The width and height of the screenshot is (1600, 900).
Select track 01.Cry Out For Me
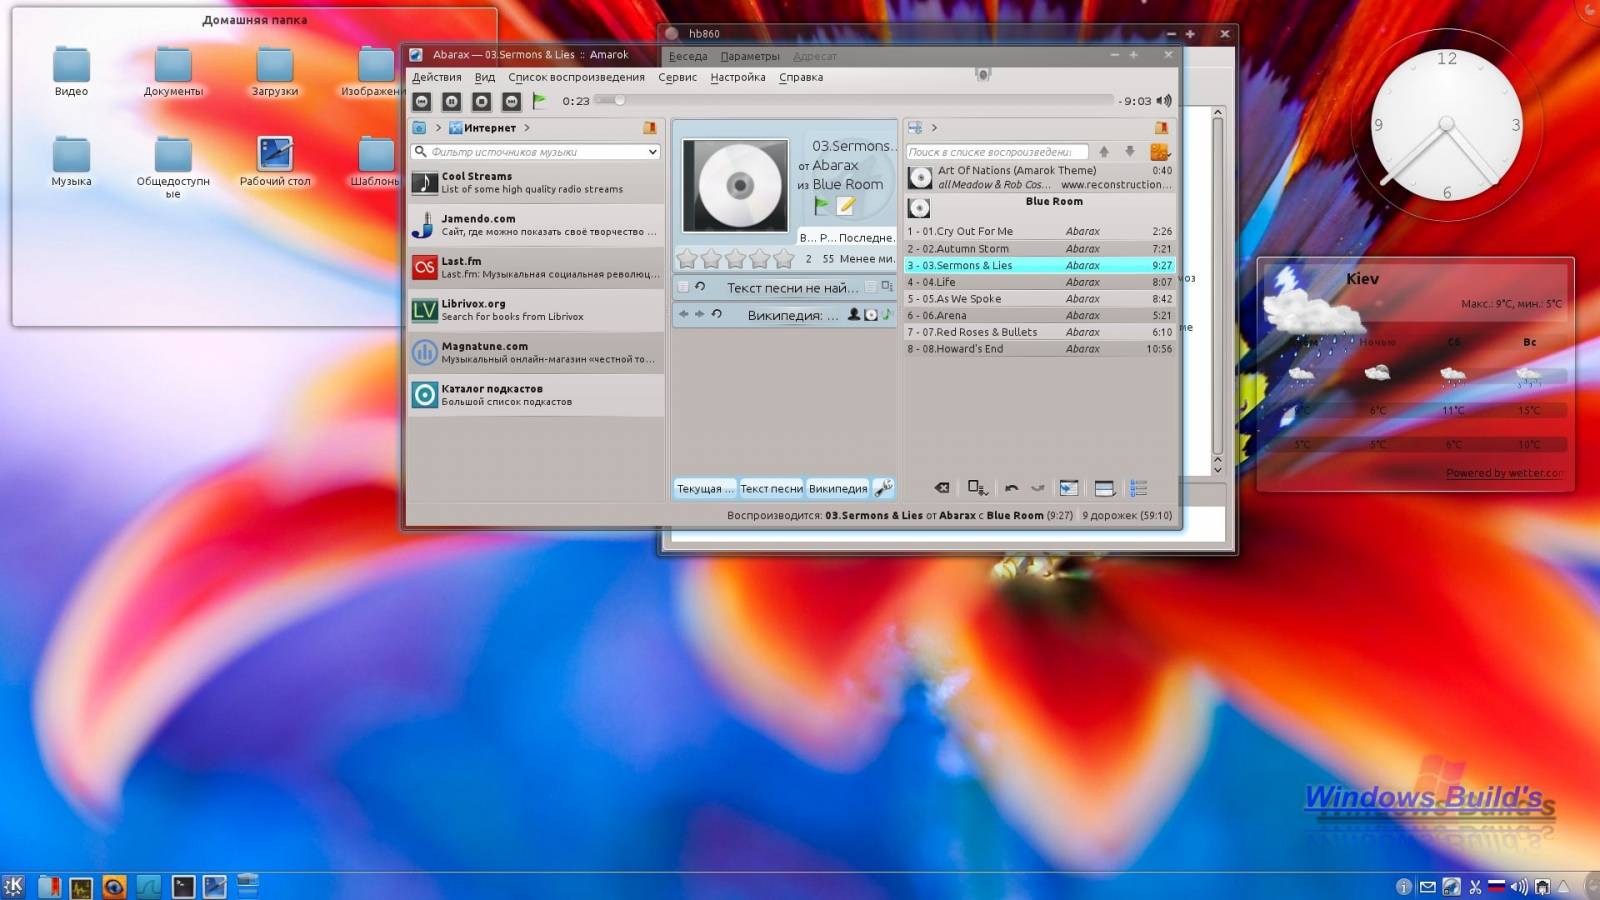point(1040,231)
